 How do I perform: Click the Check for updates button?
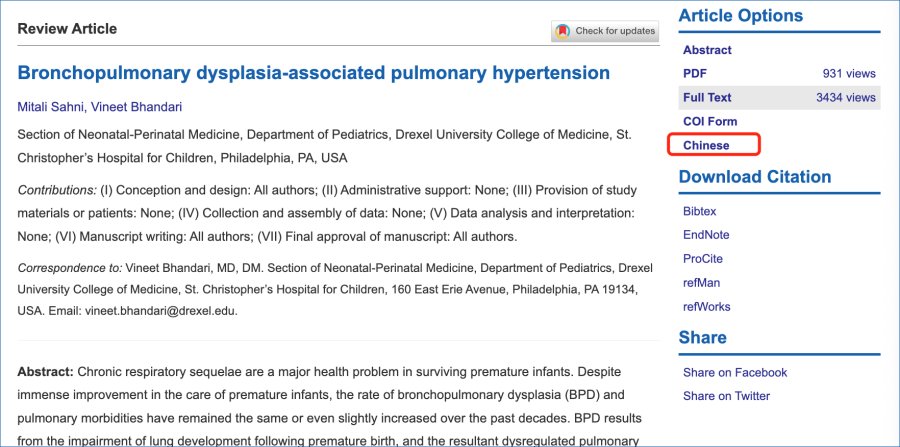tap(605, 31)
